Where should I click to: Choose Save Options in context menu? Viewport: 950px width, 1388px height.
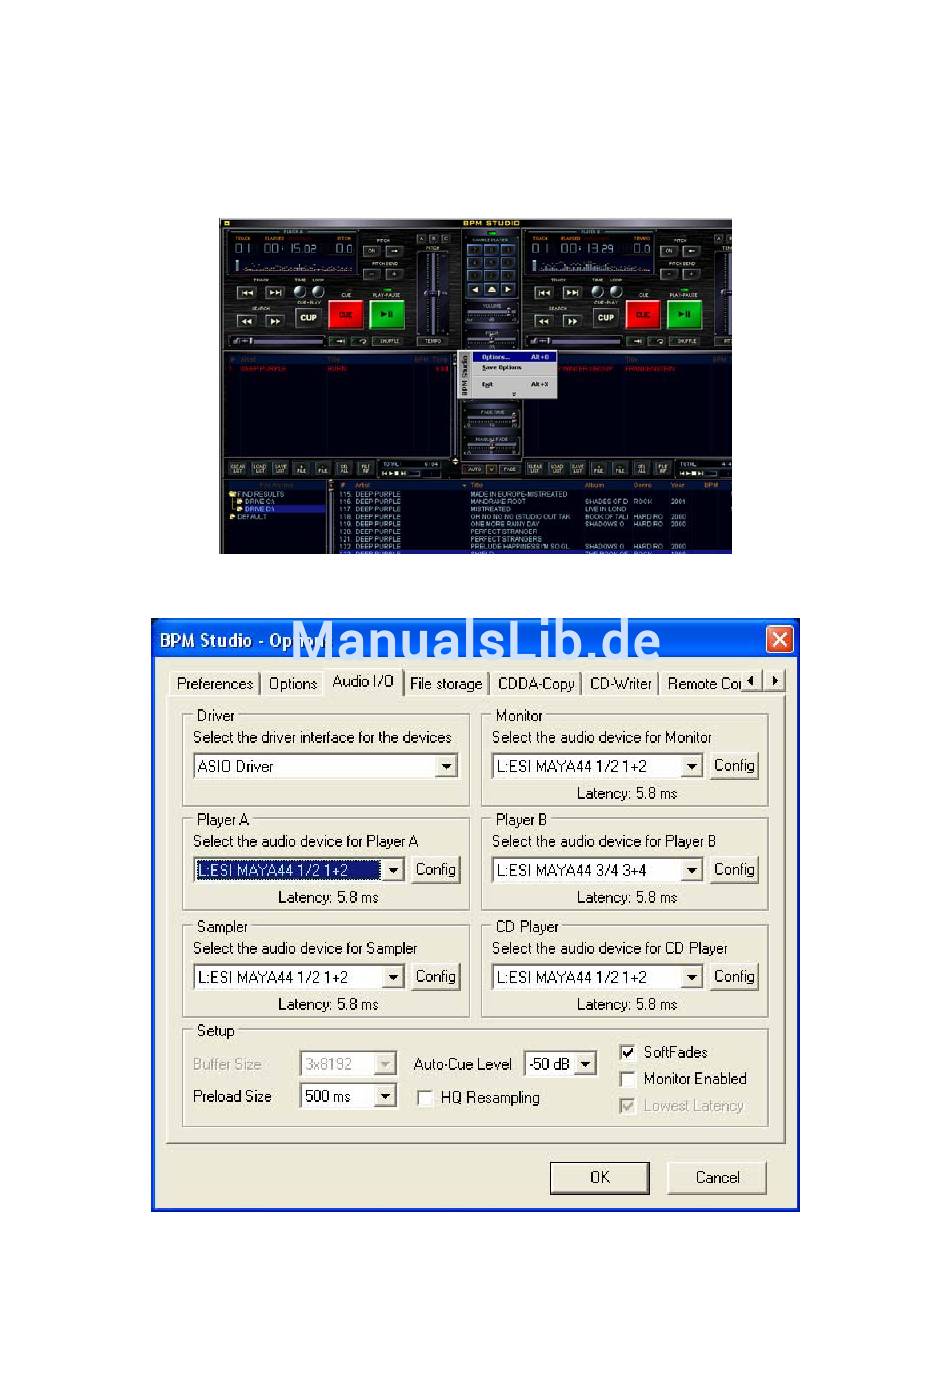pos(515,368)
